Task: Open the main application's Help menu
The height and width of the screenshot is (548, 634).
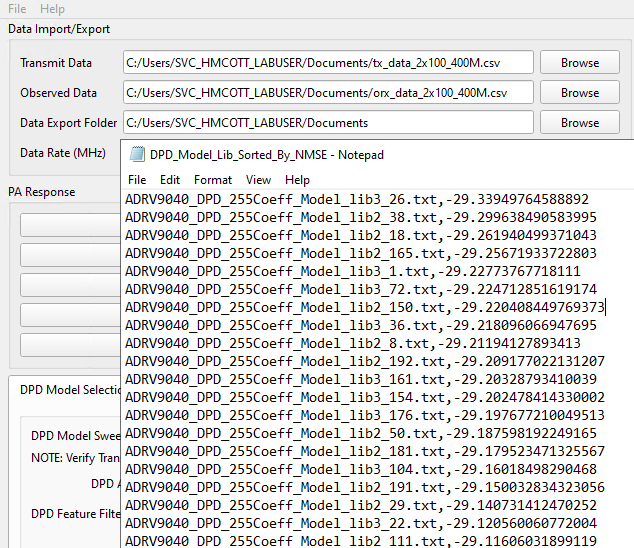Action: 52,8
